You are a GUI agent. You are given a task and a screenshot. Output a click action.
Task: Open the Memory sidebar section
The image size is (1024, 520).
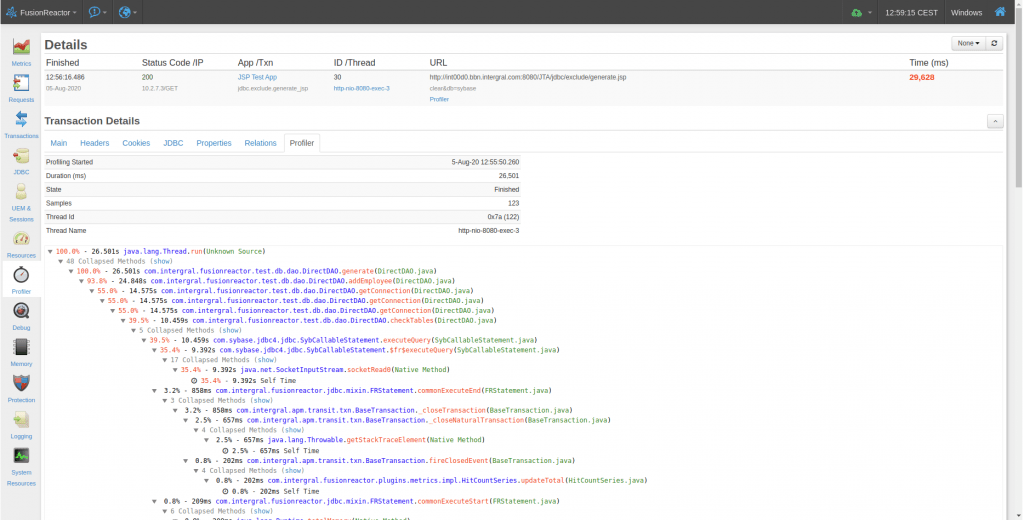coord(21,353)
